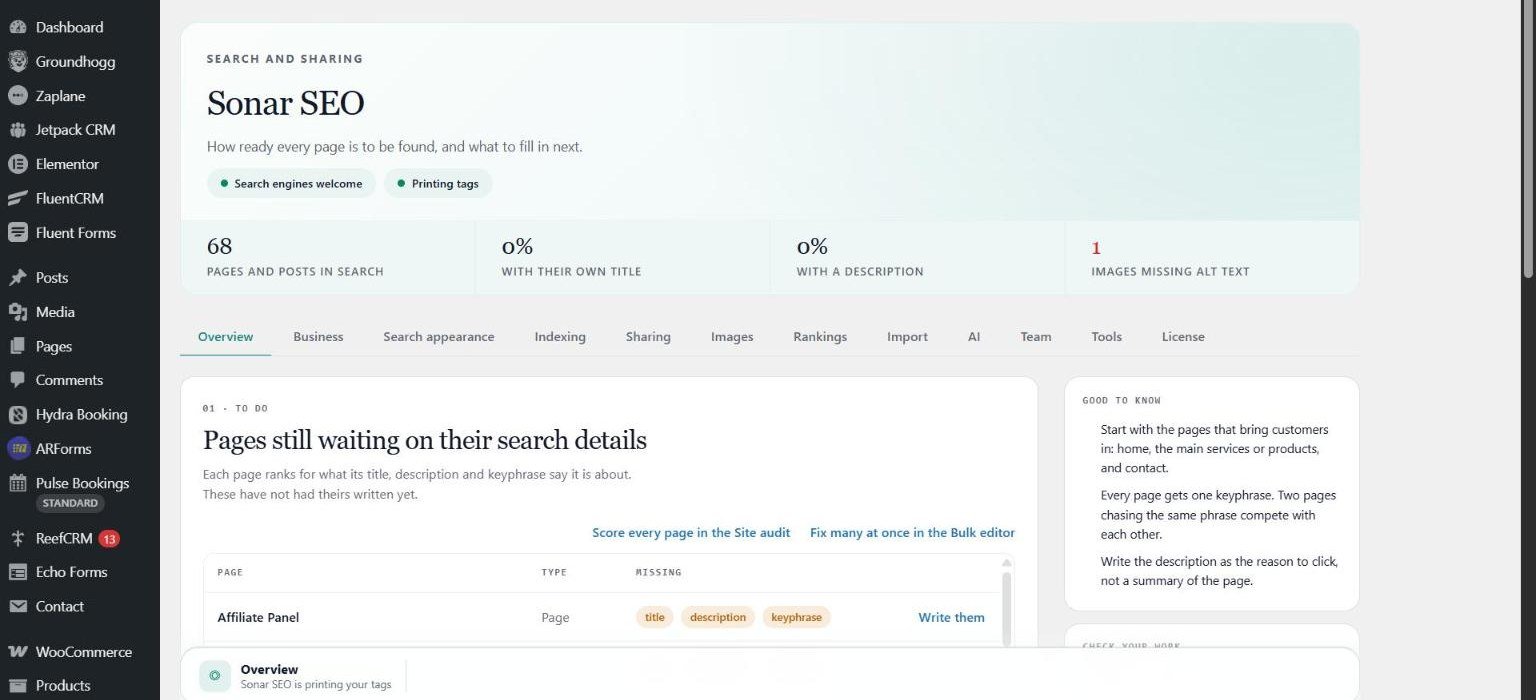Screen dimensions: 1536x700
Task: Click the ReefCRM icon
Action: 17,538
